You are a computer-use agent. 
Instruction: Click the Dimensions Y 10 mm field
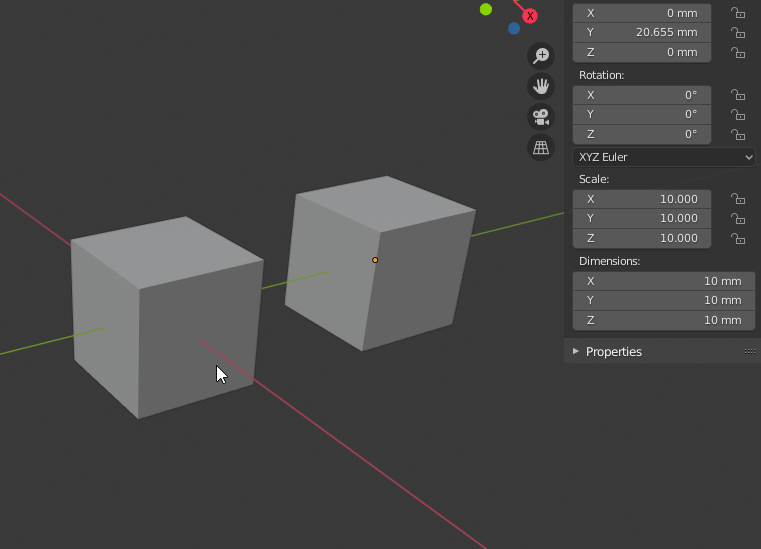[664, 300]
